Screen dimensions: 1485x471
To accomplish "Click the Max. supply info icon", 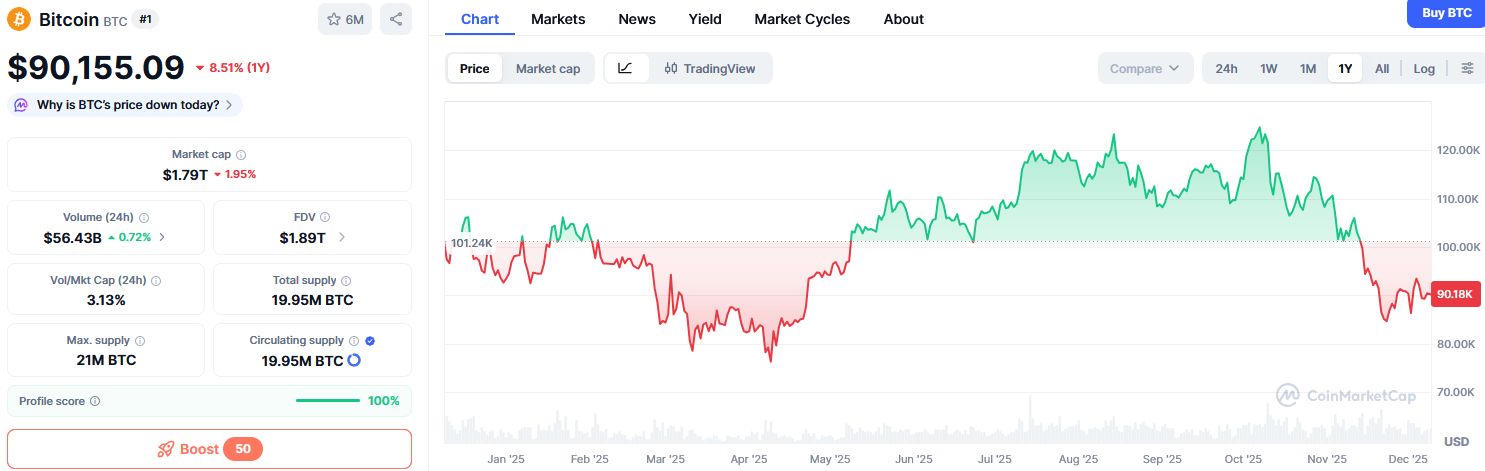I will 139,341.
